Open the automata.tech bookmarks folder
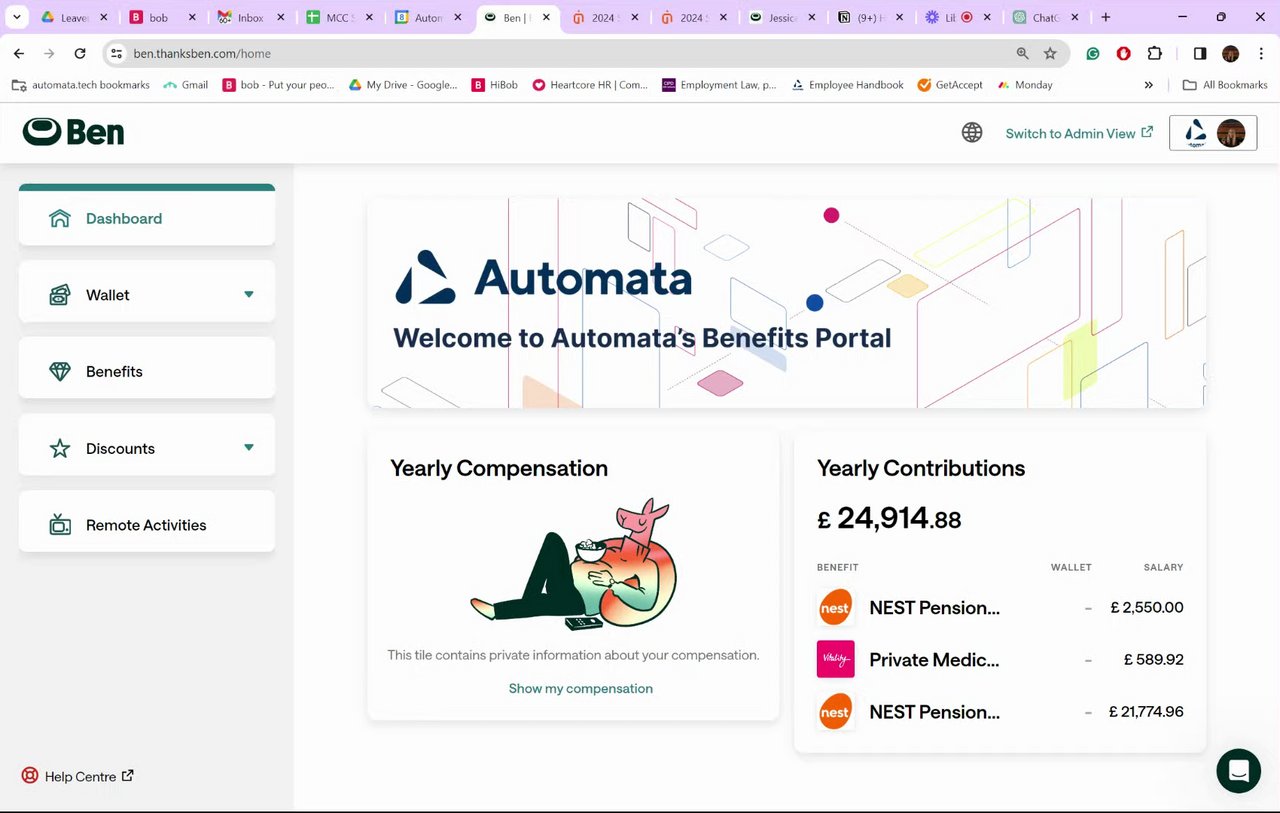 [x=81, y=85]
